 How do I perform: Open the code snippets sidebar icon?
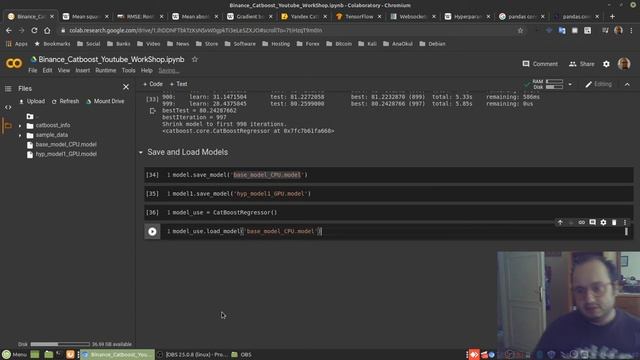coord(8,107)
